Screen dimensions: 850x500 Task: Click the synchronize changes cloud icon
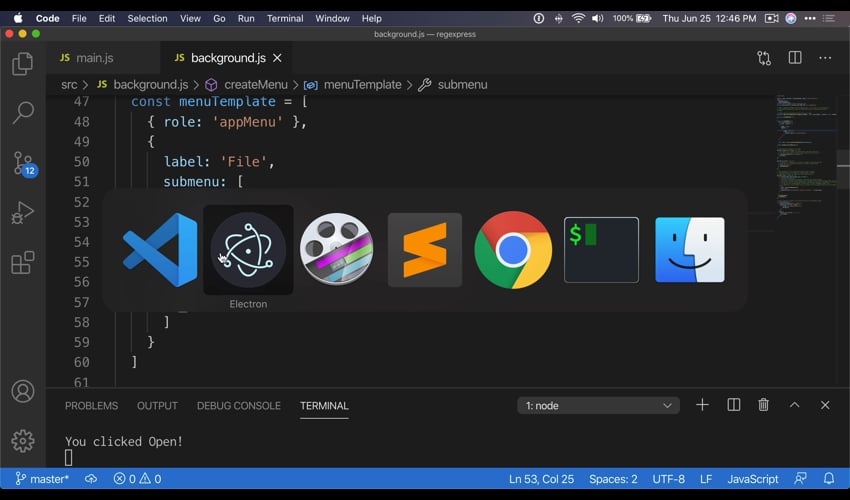(x=91, y=479)
